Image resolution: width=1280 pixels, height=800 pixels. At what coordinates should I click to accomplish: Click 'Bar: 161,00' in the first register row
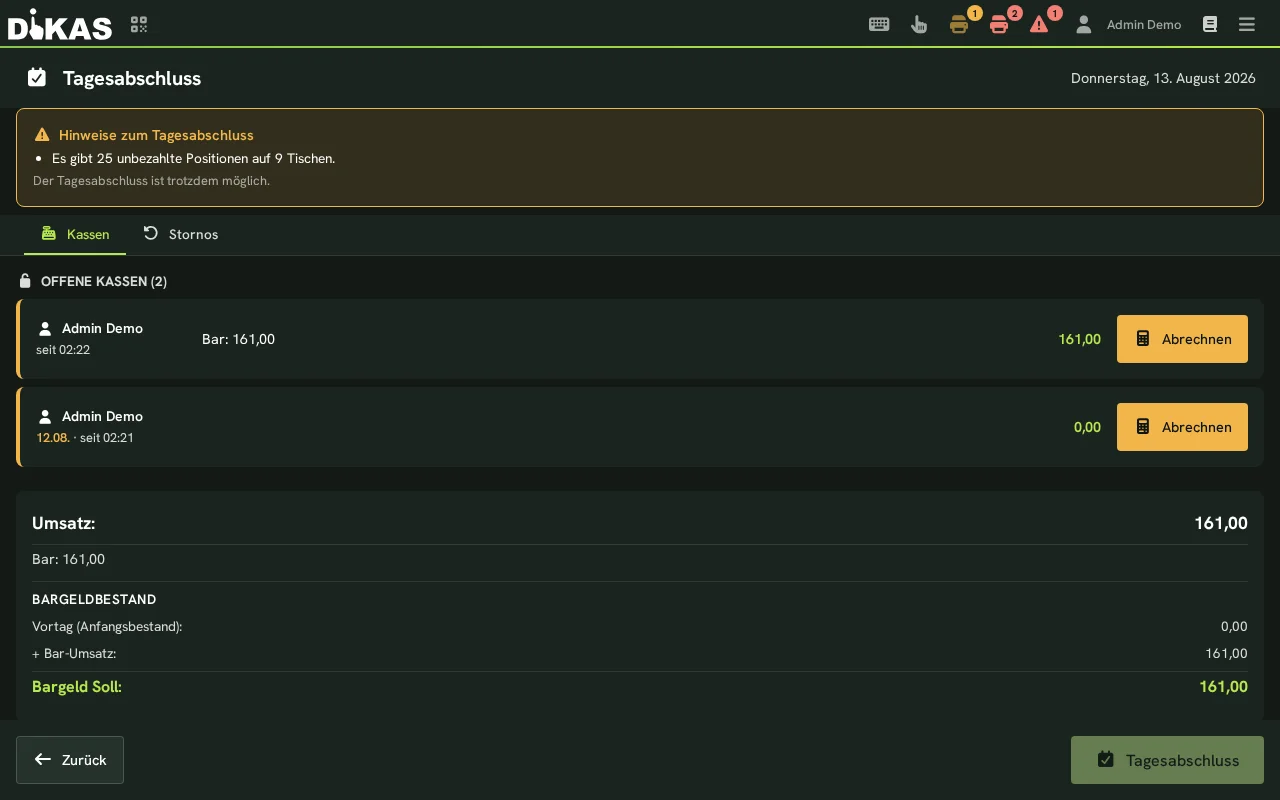point(238,339)
